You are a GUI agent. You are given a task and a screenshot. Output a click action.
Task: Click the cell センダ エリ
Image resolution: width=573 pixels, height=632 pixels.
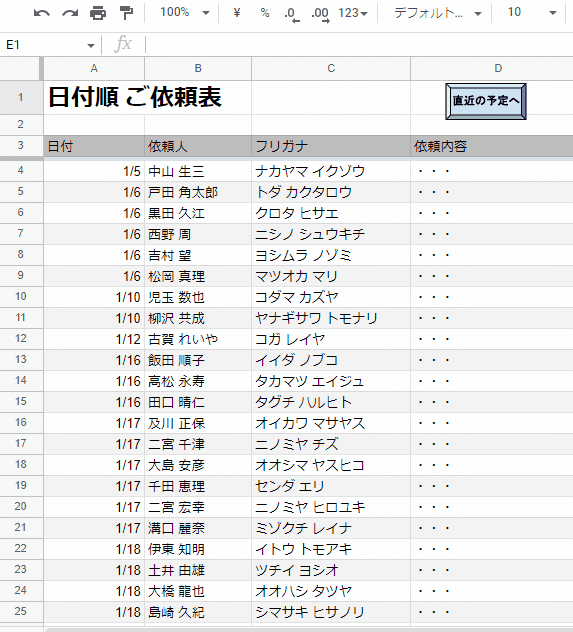(331, 486)
